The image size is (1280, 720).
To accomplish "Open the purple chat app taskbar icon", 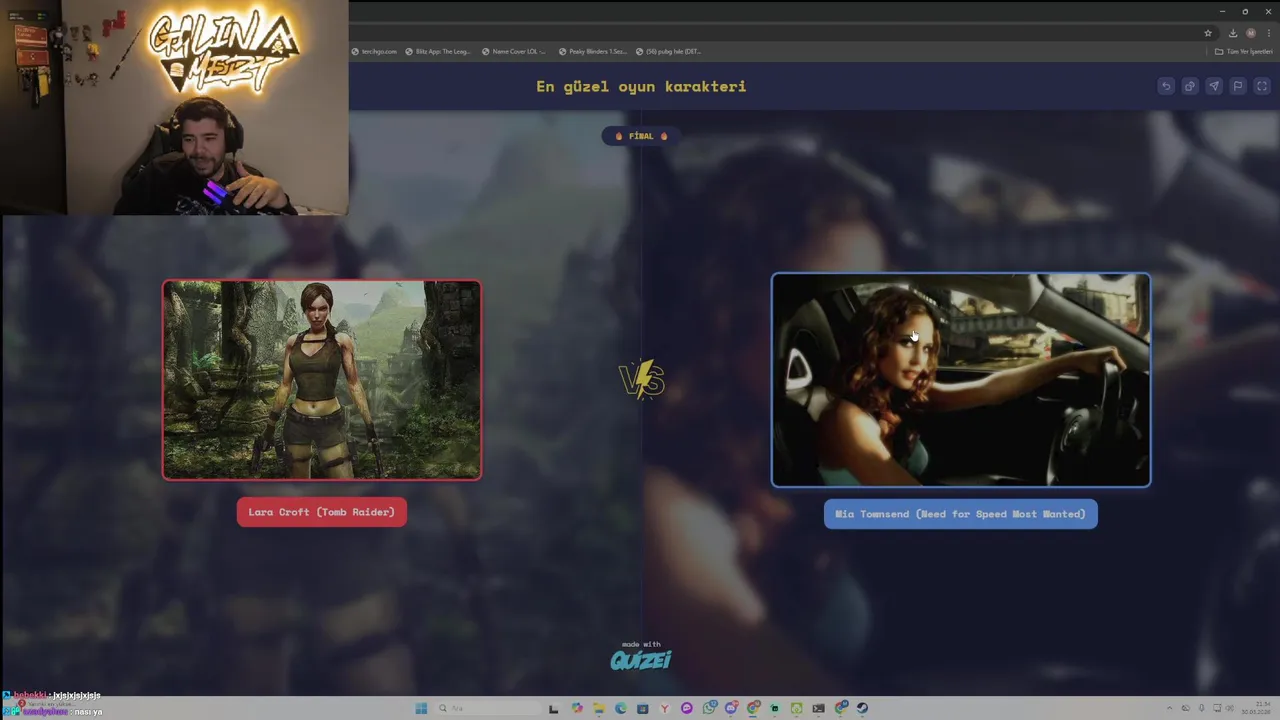I will pos(687,708).
